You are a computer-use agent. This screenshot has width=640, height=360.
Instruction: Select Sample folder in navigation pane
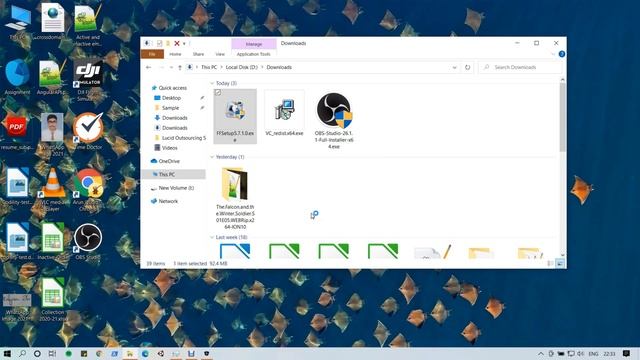tap(170, 108)
